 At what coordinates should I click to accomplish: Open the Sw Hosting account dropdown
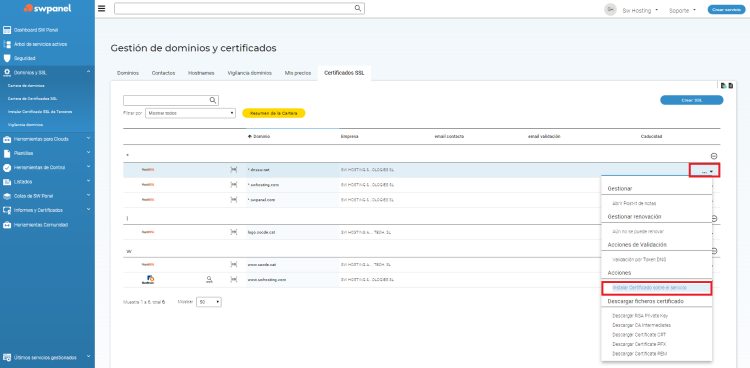coord(640,10)
